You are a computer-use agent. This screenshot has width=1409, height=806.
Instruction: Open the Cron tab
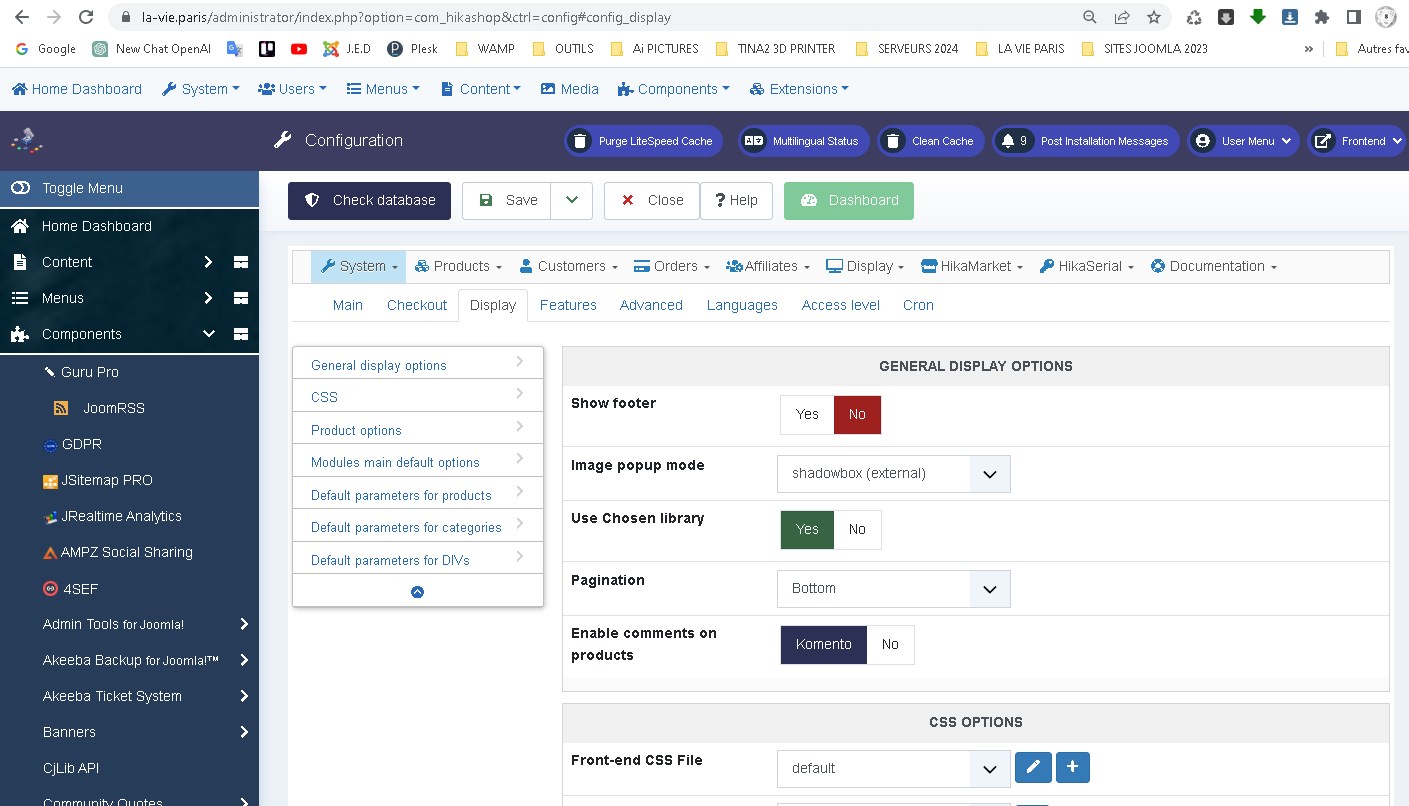[918, 305]
